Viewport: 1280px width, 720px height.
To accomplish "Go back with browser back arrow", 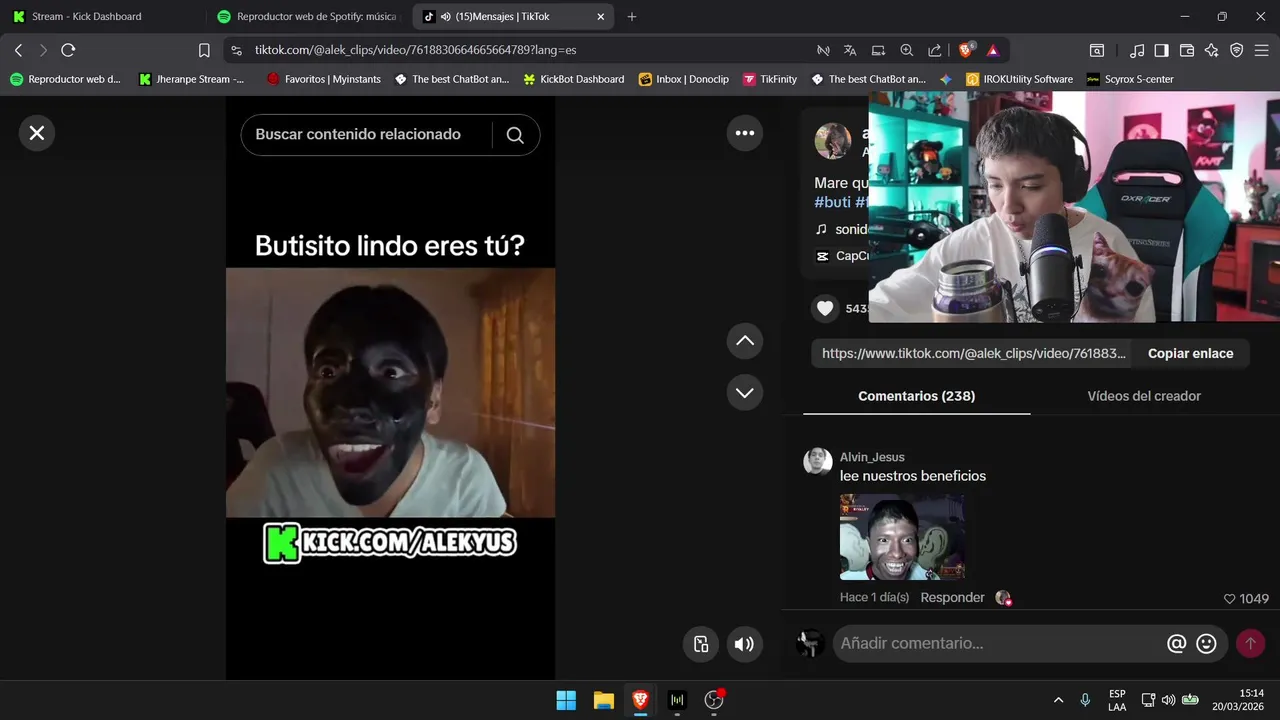I will click(18, 50).
